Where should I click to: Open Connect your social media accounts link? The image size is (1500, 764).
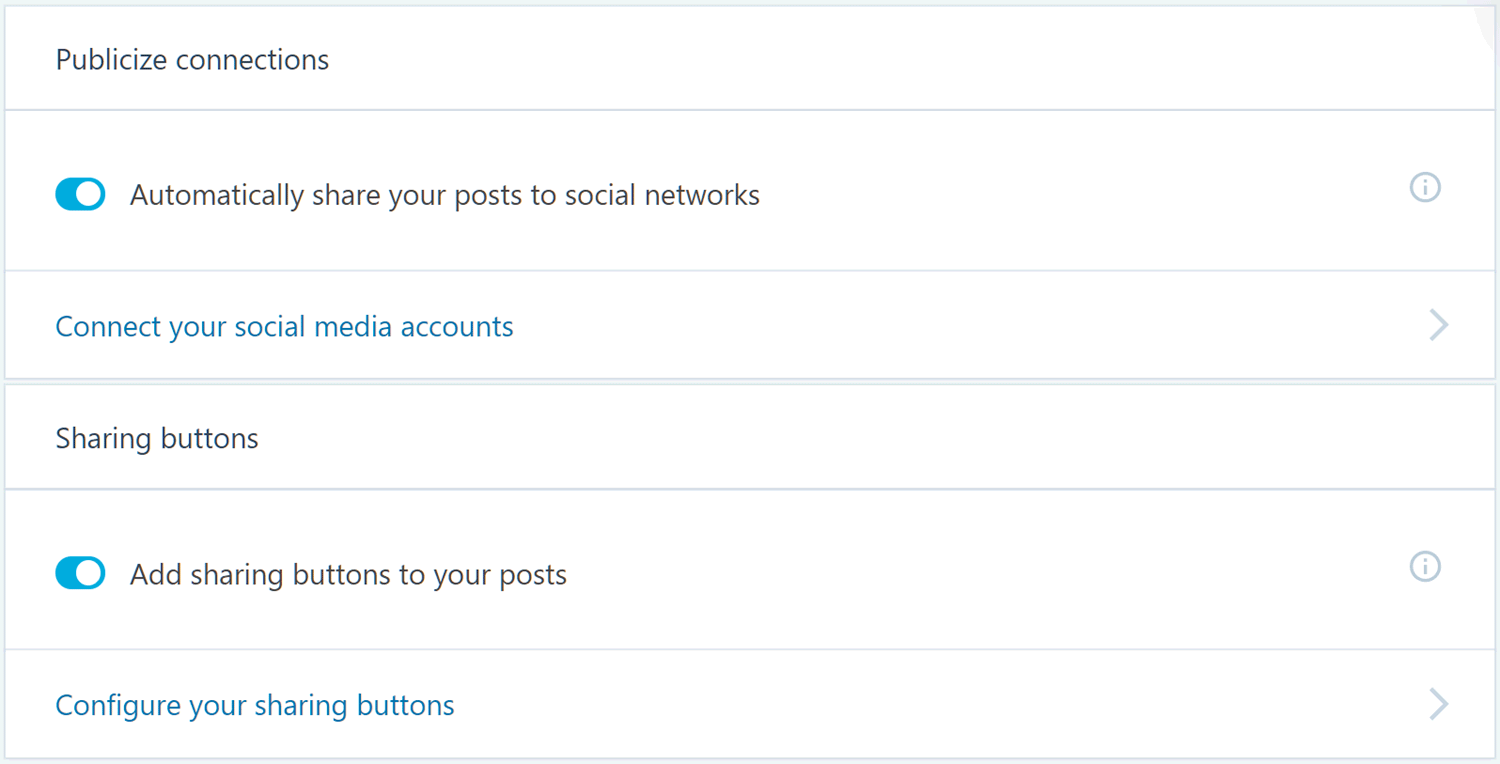(x=284, y=327)
